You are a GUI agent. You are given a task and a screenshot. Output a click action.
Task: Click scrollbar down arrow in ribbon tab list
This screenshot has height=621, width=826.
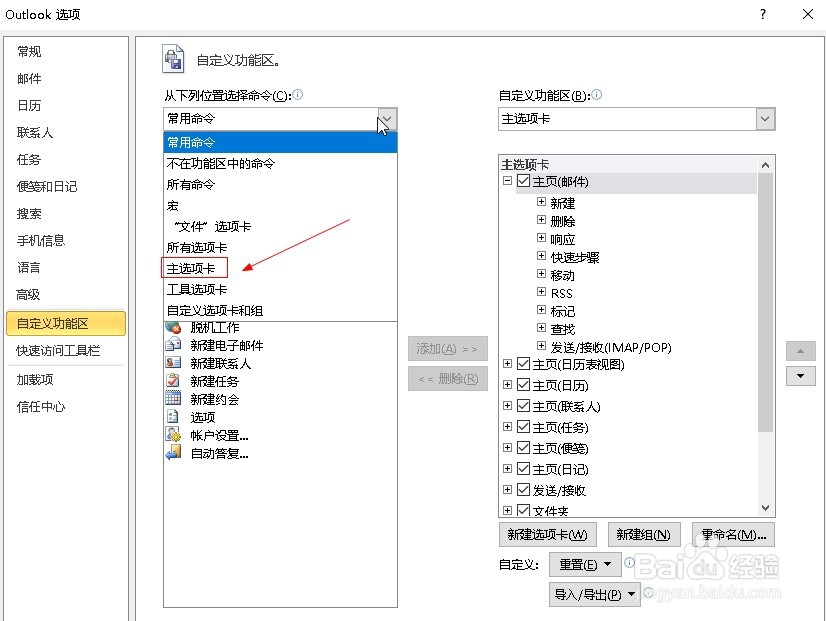[x=765, y=508]
